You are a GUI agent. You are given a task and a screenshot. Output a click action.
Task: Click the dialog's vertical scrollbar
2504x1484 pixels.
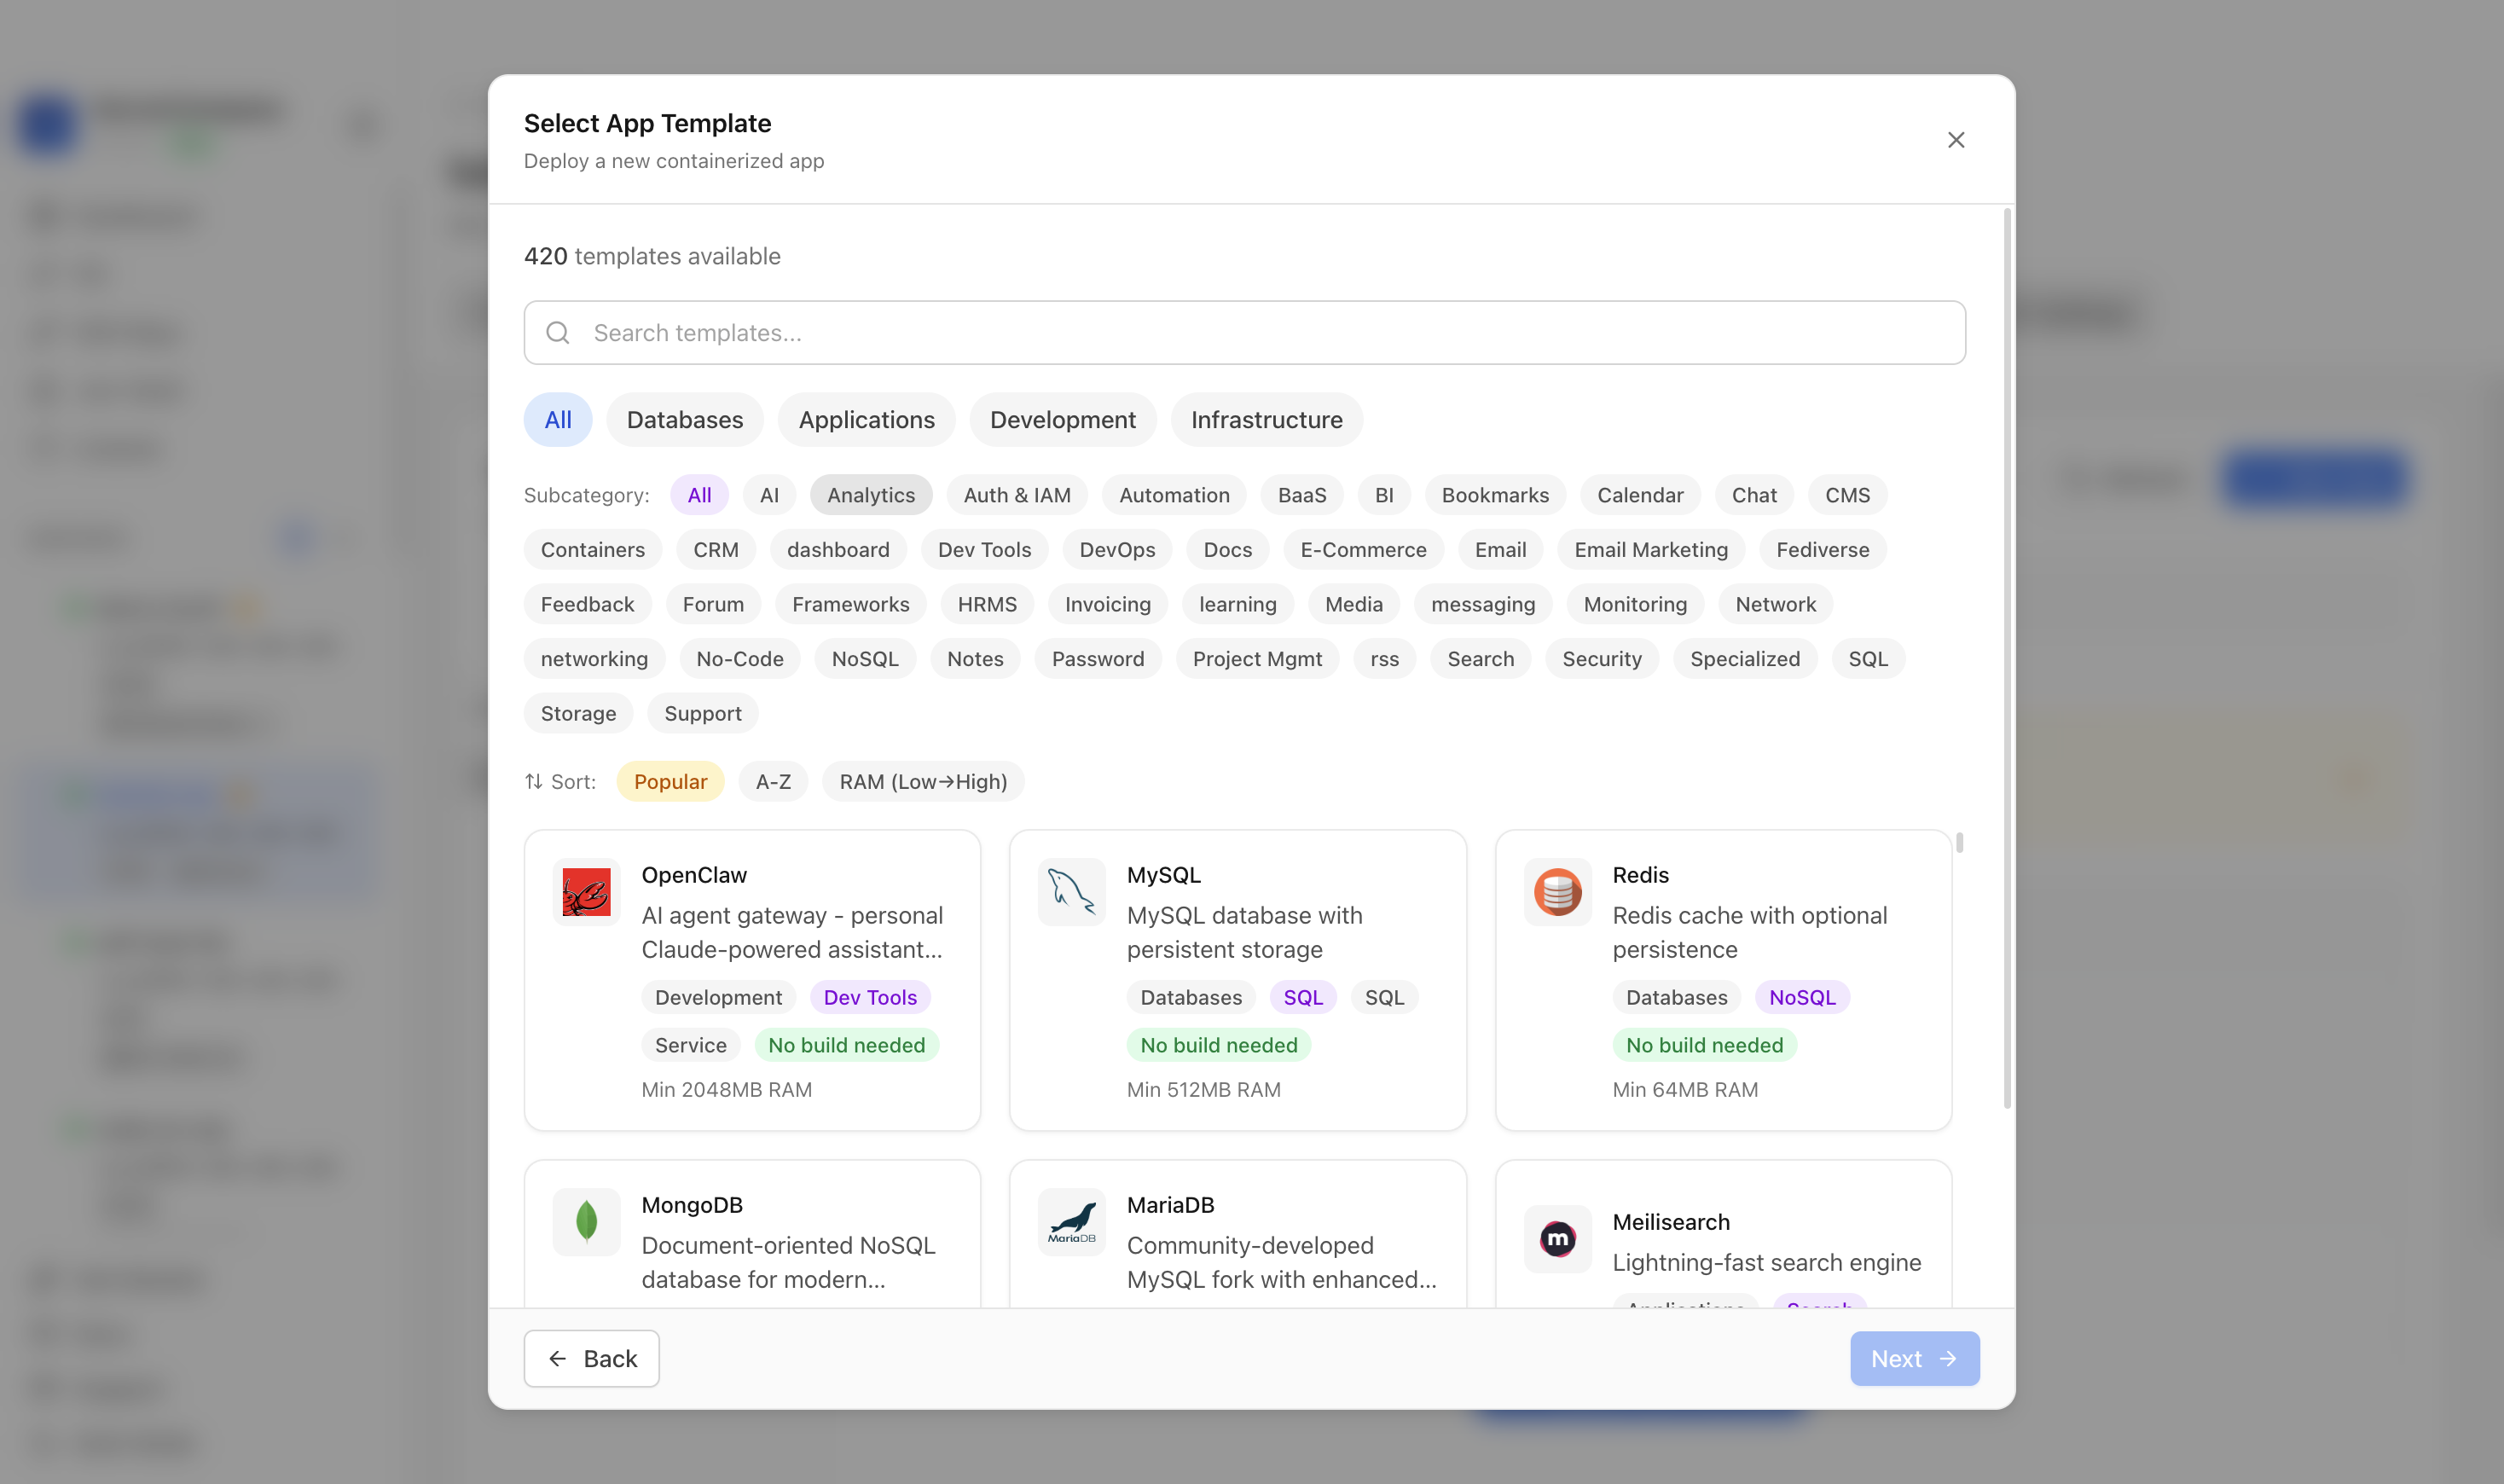(2007, 658)
